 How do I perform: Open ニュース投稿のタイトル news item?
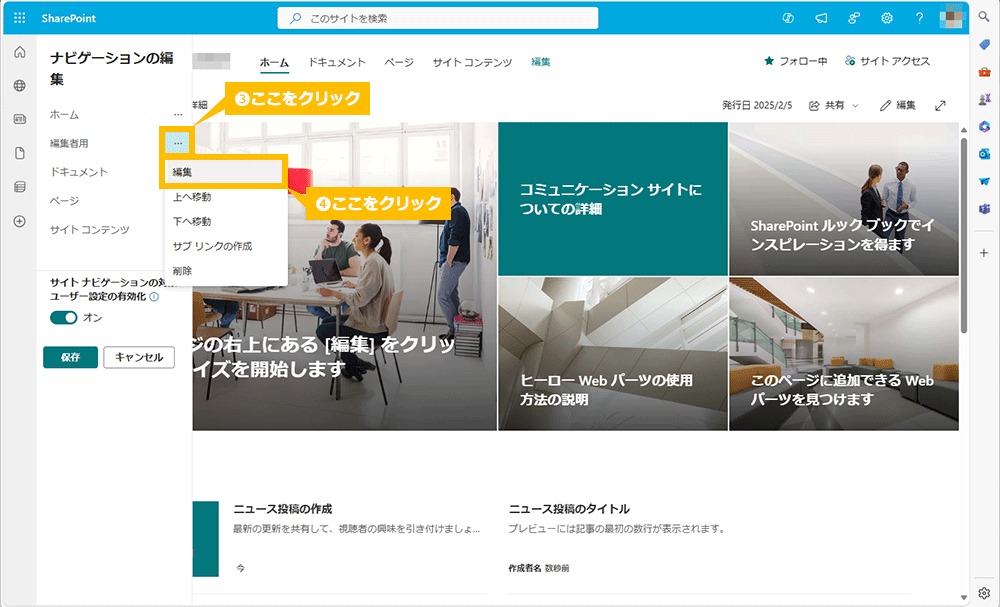[569, 509]
